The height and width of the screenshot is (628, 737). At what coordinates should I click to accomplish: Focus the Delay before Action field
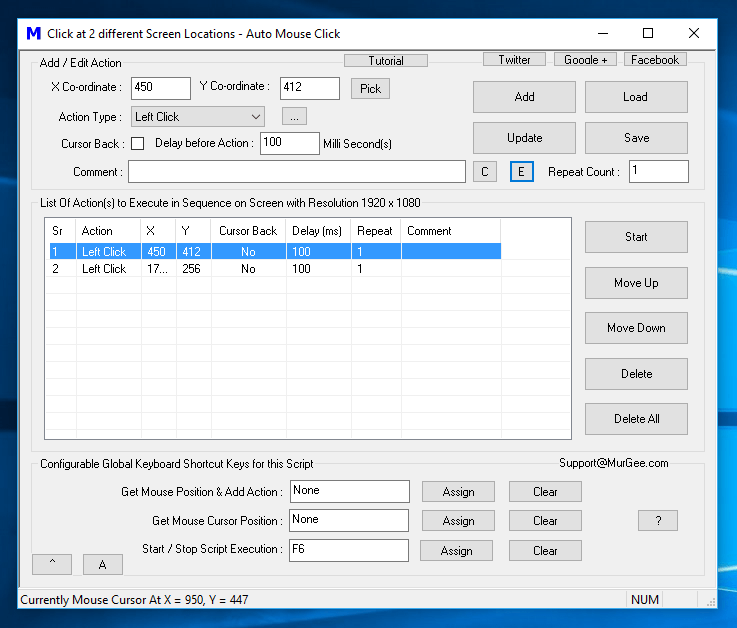click(290, 143)
